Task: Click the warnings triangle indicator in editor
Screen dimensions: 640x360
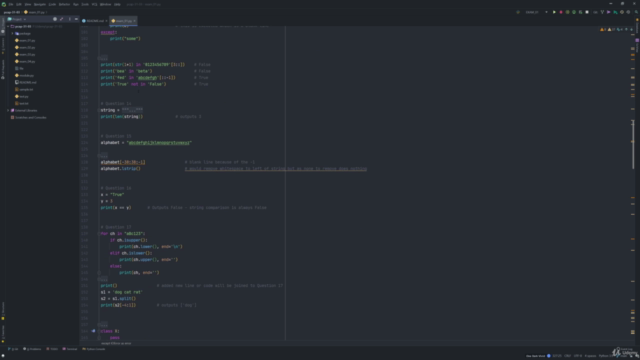Action: 611,29
